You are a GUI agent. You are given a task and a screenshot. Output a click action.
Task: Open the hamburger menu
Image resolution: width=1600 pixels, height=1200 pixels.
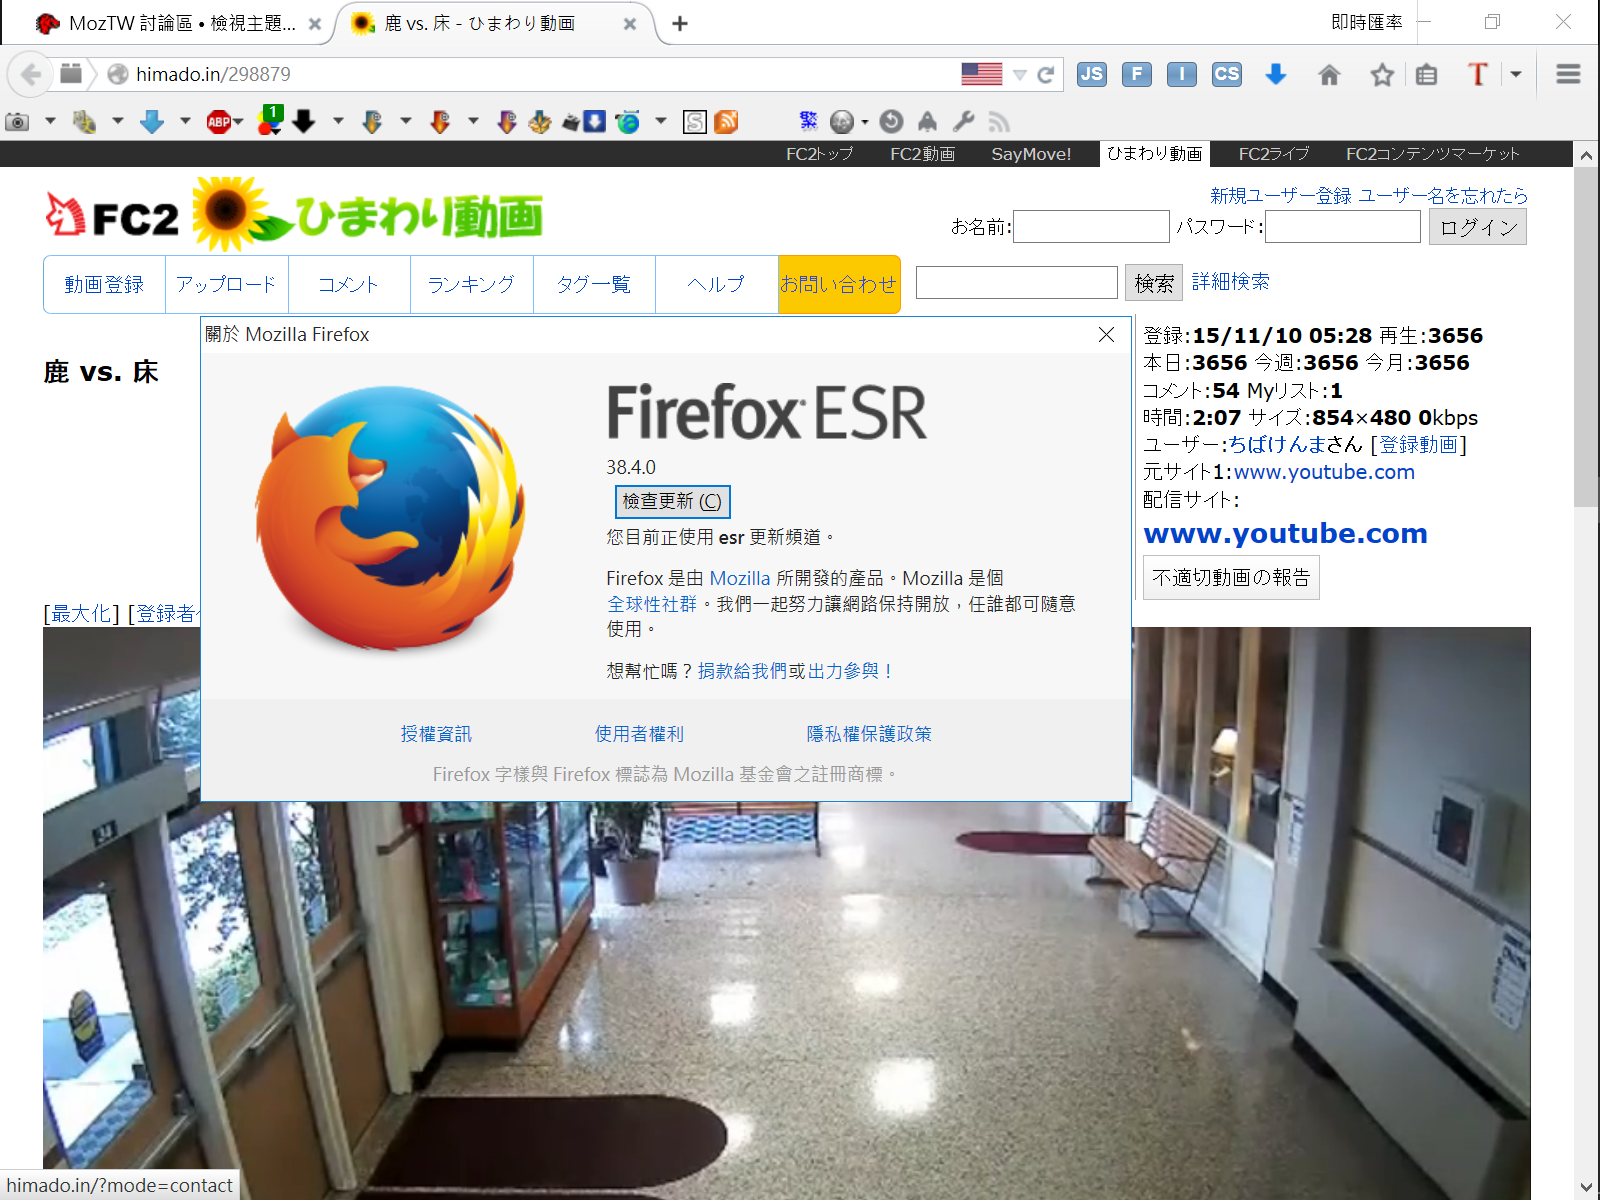[1568, 74]
